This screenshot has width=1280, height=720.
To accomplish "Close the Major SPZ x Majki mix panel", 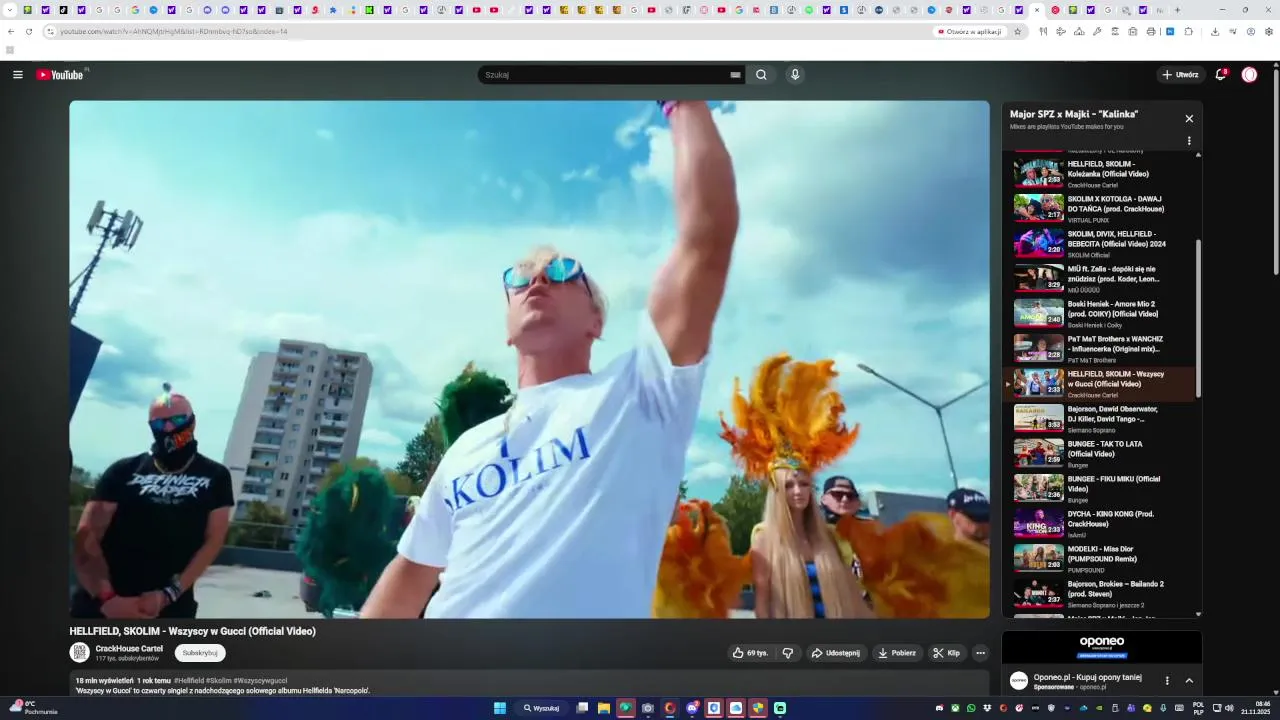I will click(1189, 118).
